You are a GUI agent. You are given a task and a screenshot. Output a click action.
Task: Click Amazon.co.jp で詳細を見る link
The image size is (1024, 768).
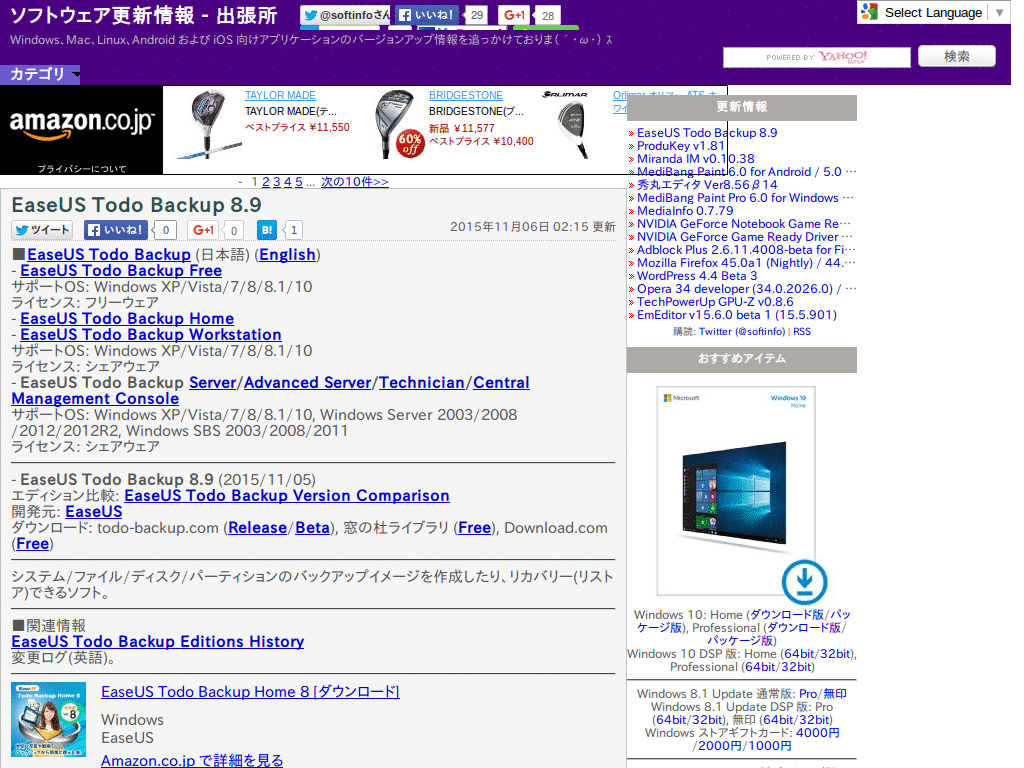(x=192, y=761)
